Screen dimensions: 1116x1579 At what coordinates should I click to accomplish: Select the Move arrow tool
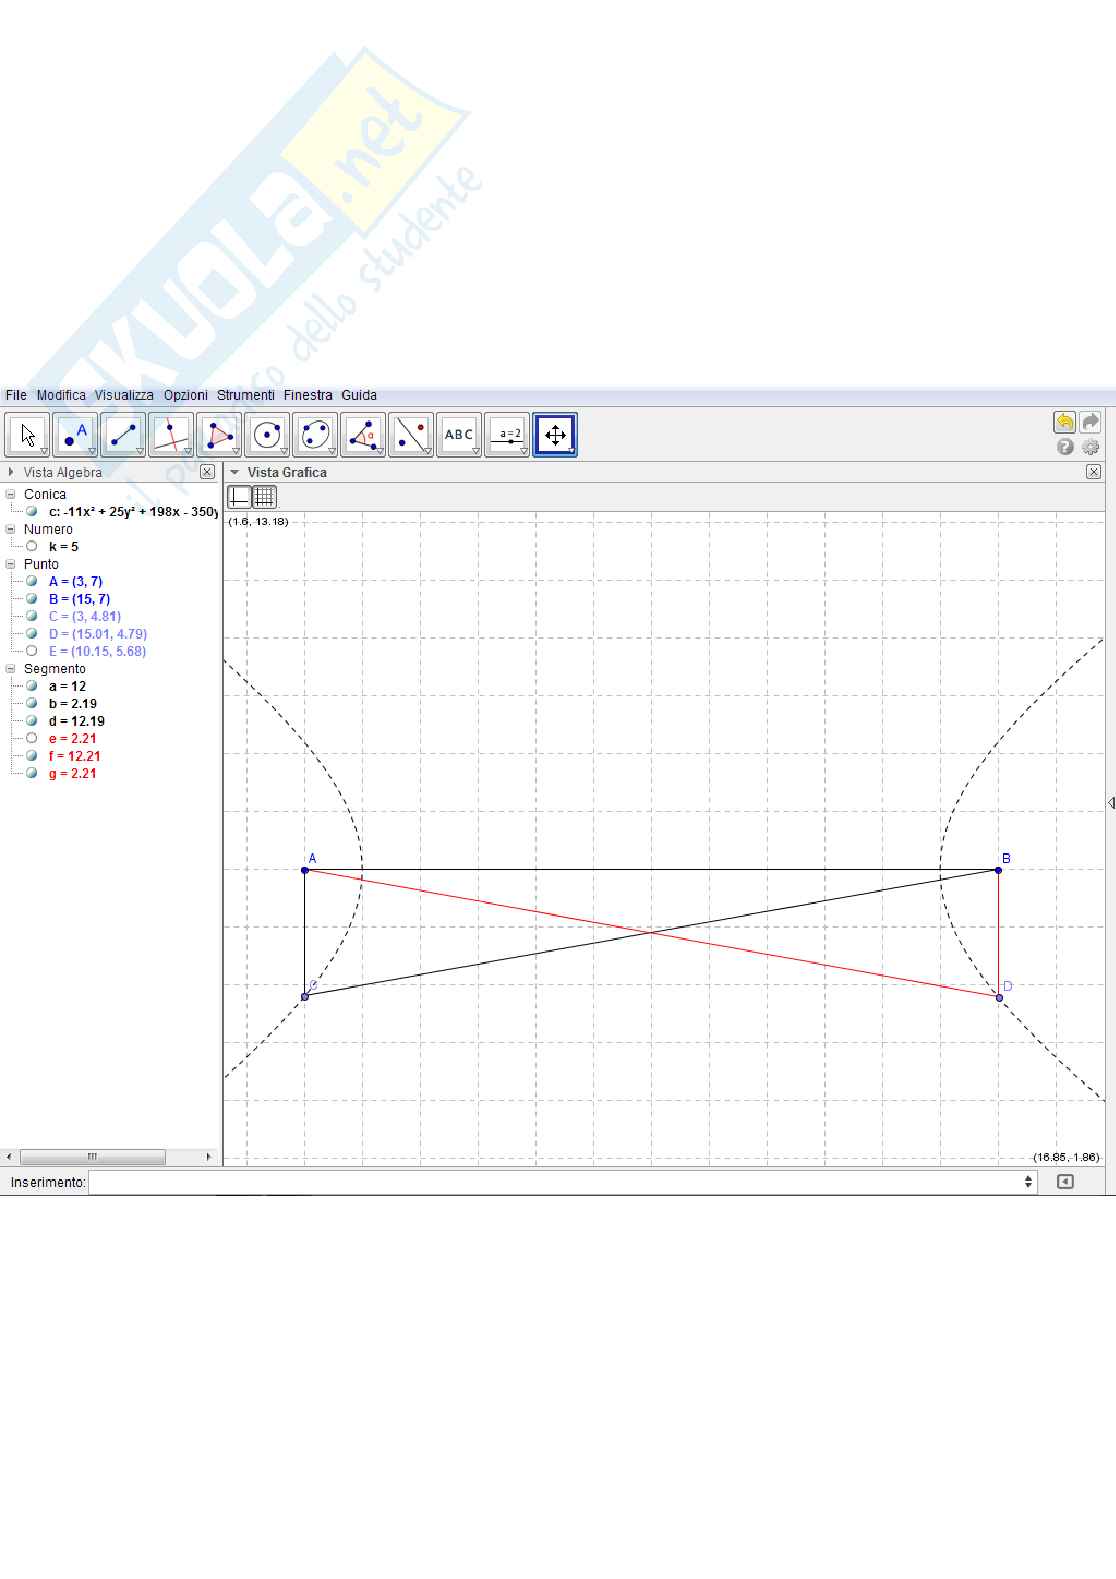tap(27, 435)
